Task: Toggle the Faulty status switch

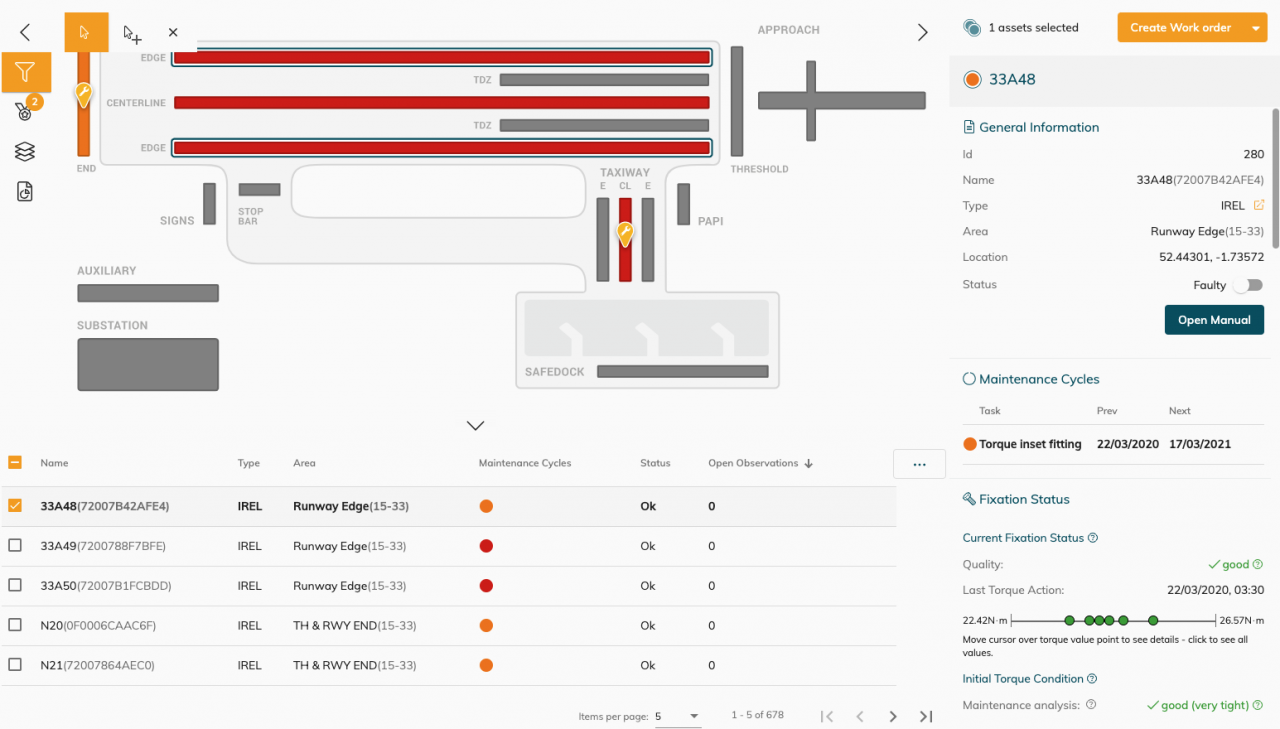Action: click(x=1246, y=285)
